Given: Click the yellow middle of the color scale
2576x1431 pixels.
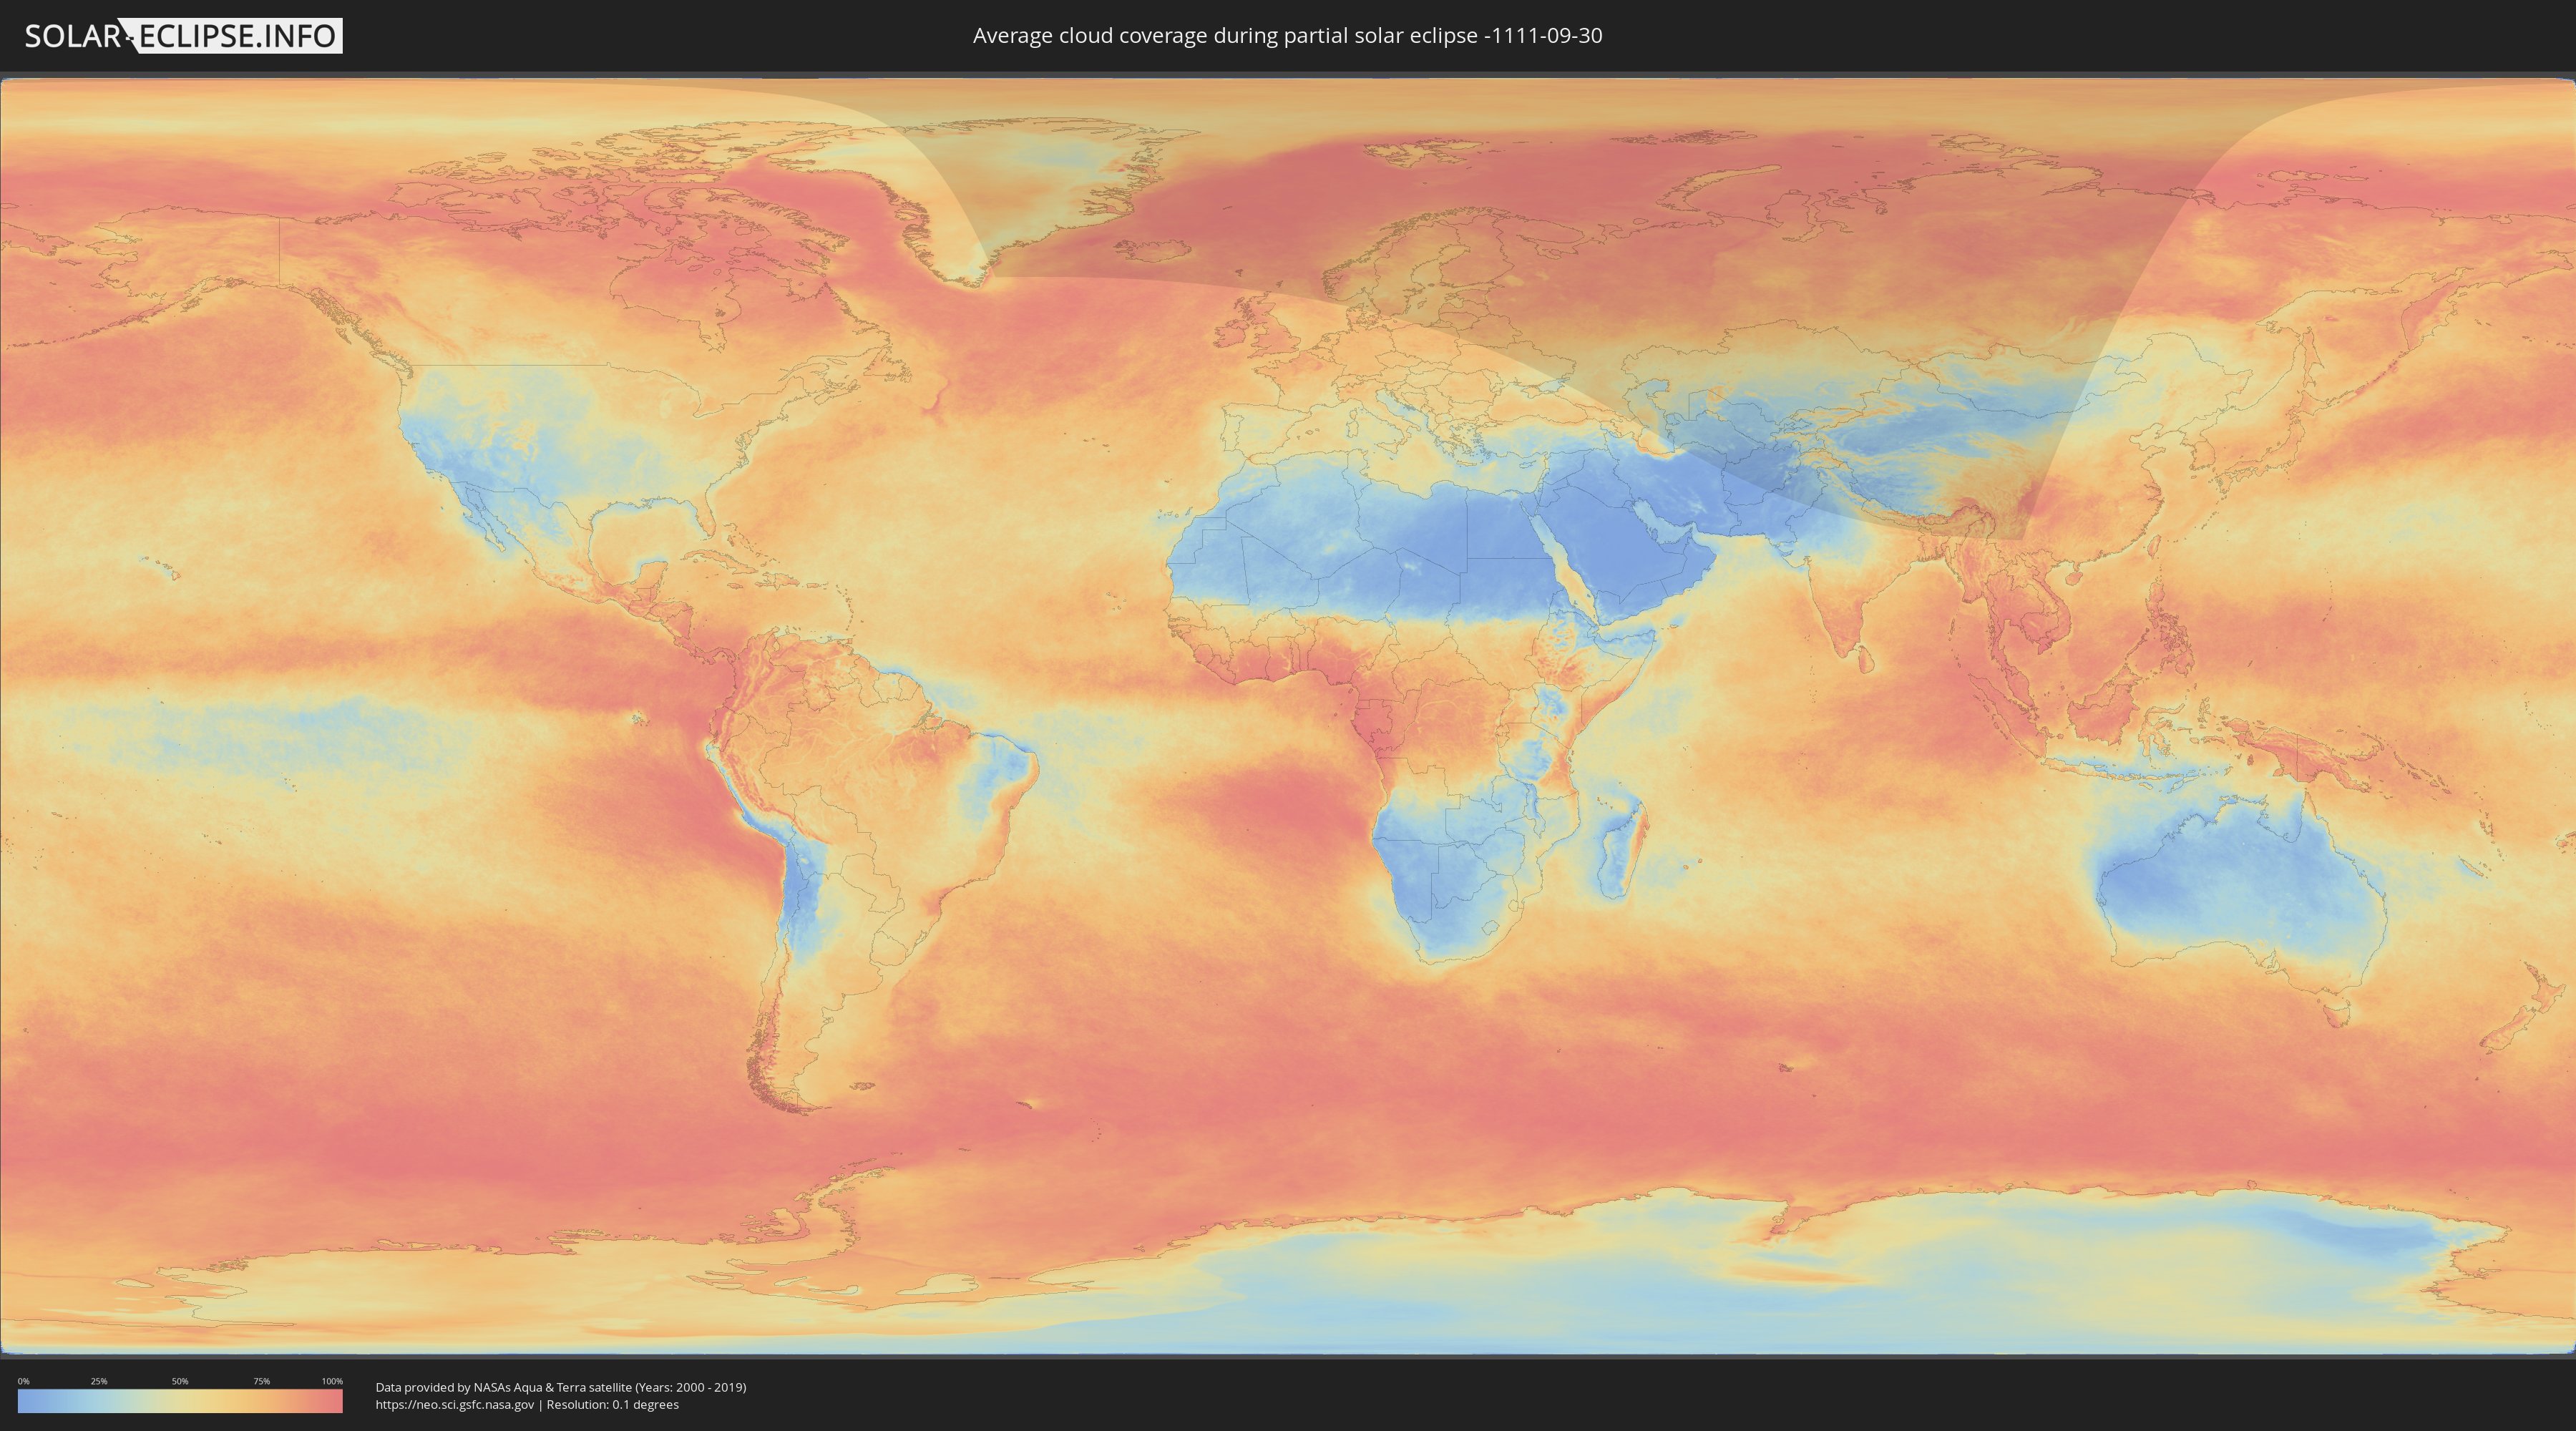Looking at the screenshot, I should click(x=180, y=1401).
